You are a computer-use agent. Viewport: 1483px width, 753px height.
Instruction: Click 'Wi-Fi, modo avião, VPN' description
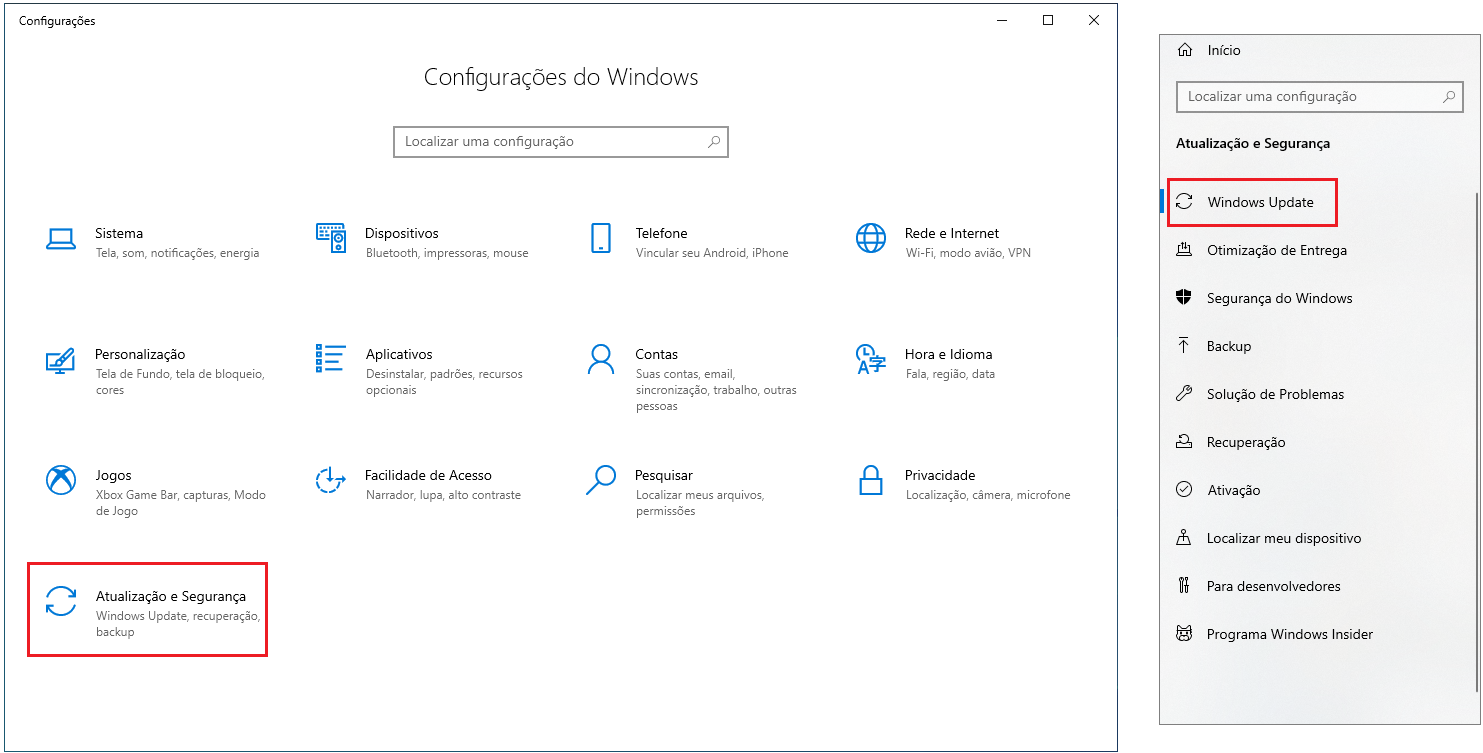[x=968, y=253]
